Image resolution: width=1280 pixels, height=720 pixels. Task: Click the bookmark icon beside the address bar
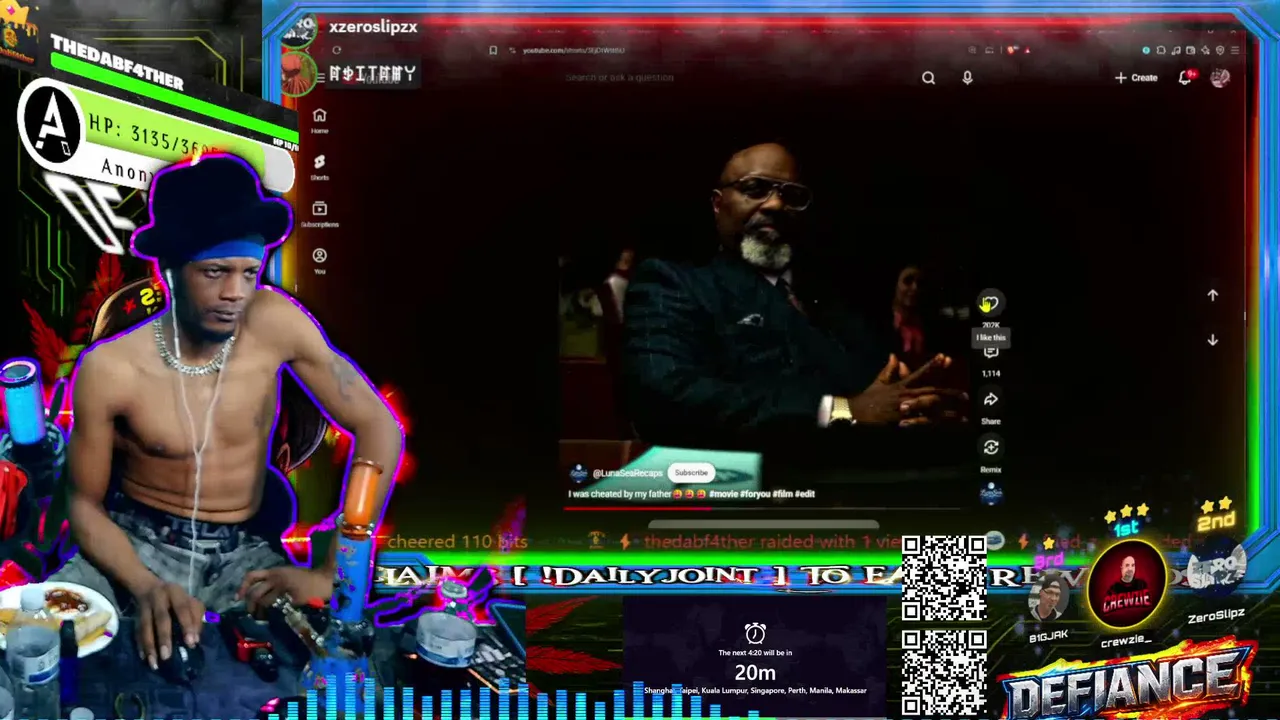[493, 50]
